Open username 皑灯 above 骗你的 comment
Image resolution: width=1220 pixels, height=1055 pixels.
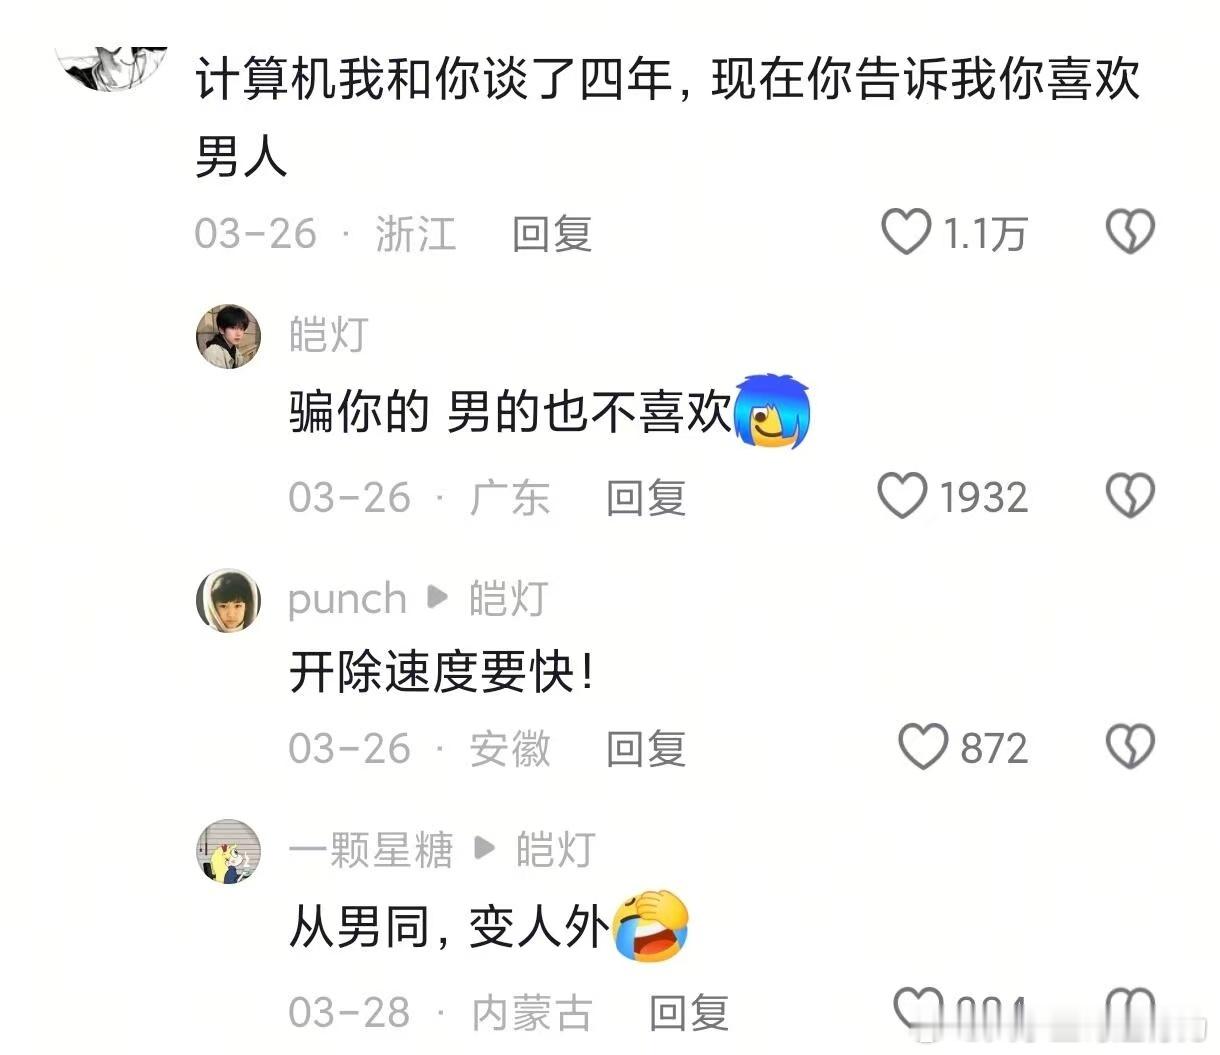[329, 335]
